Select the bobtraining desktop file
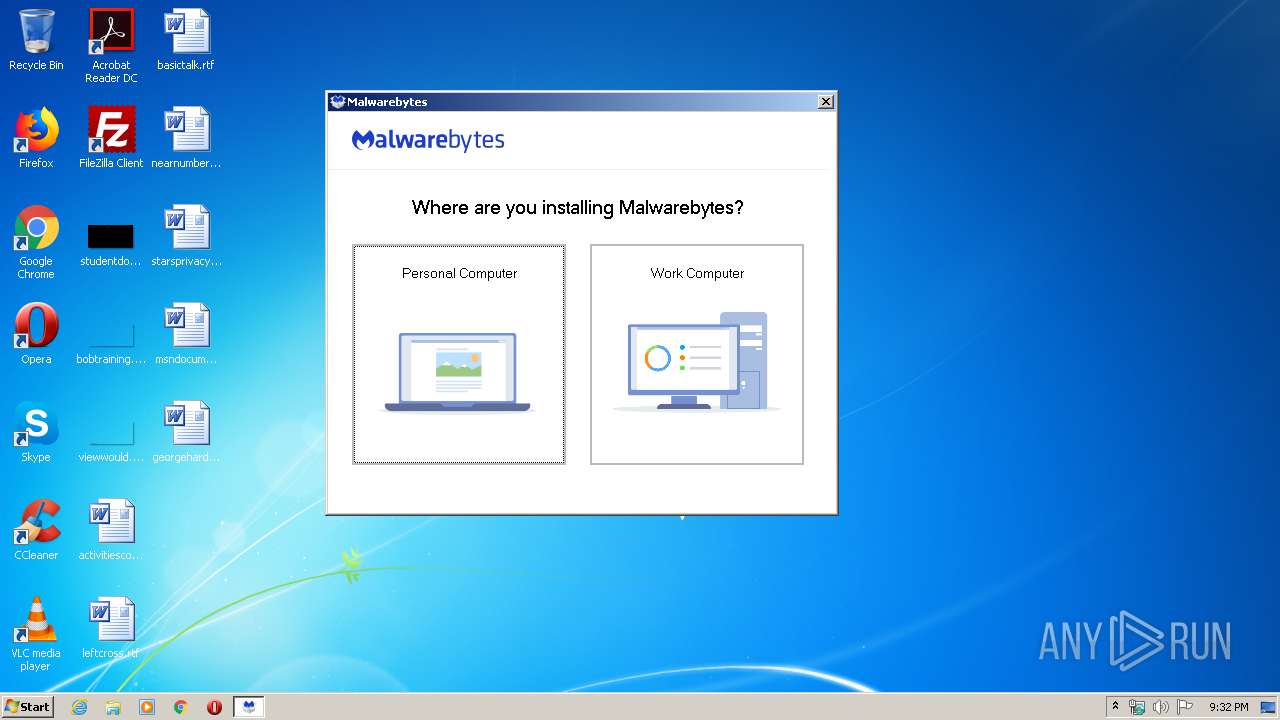Screen dimensions: 1280x720 pos(111,340)
